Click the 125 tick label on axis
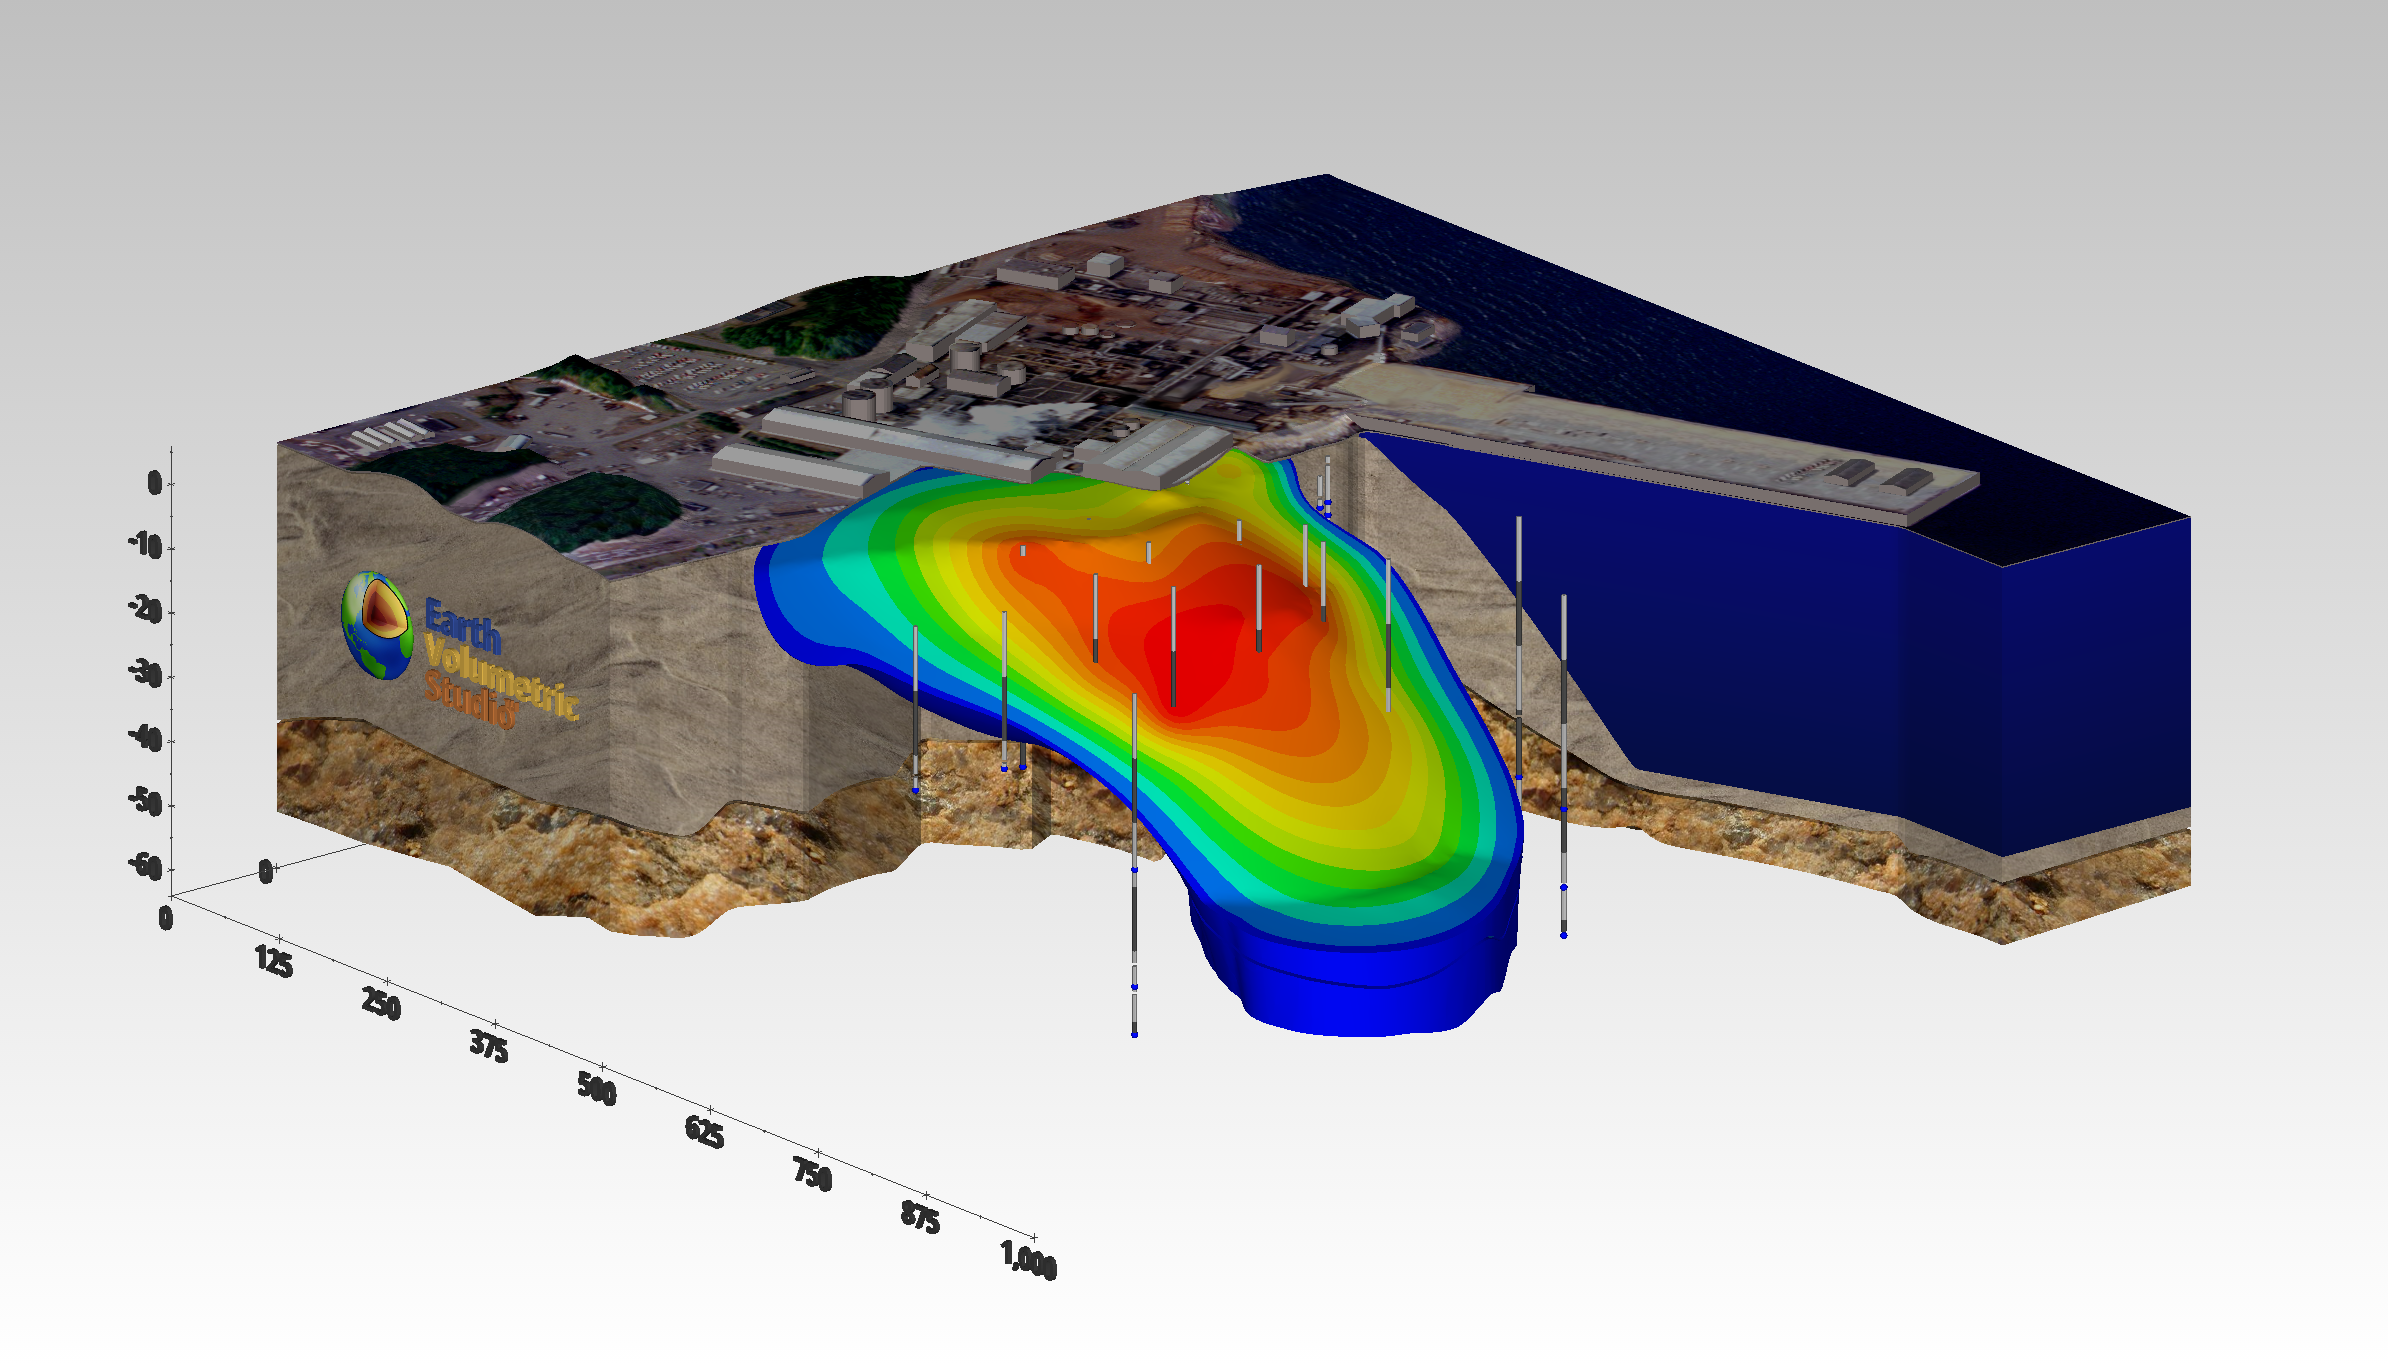The height and width of the screenshot is (1368, 2388). click(274, 961)
